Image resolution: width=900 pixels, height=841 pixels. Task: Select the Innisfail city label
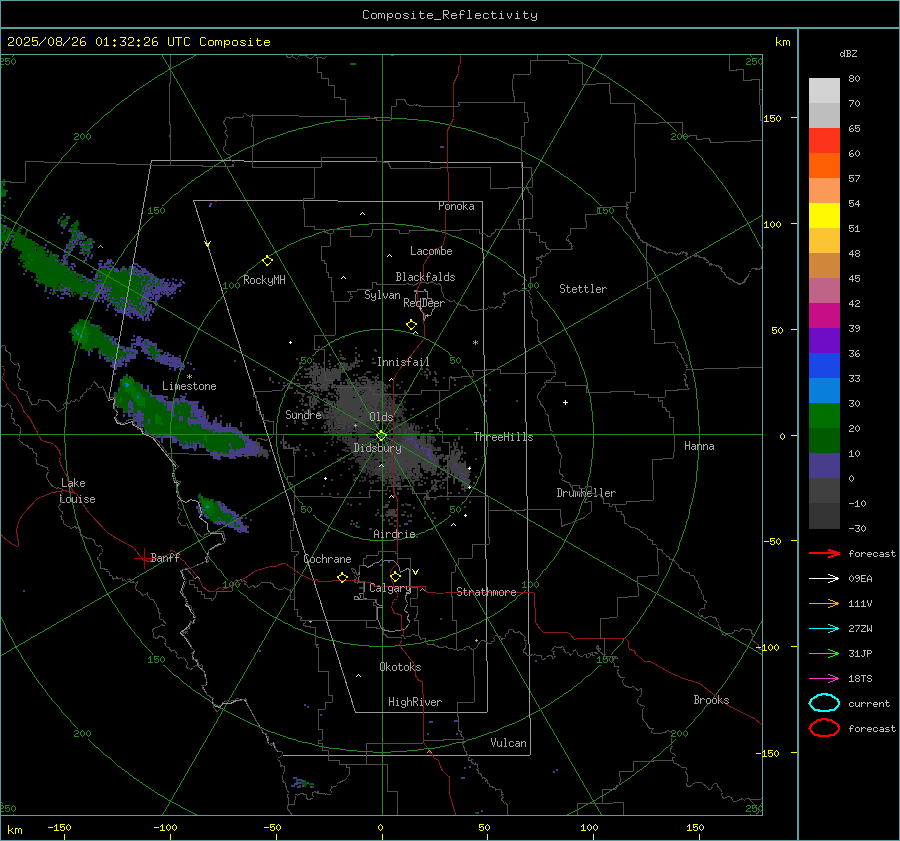point(403,362)
